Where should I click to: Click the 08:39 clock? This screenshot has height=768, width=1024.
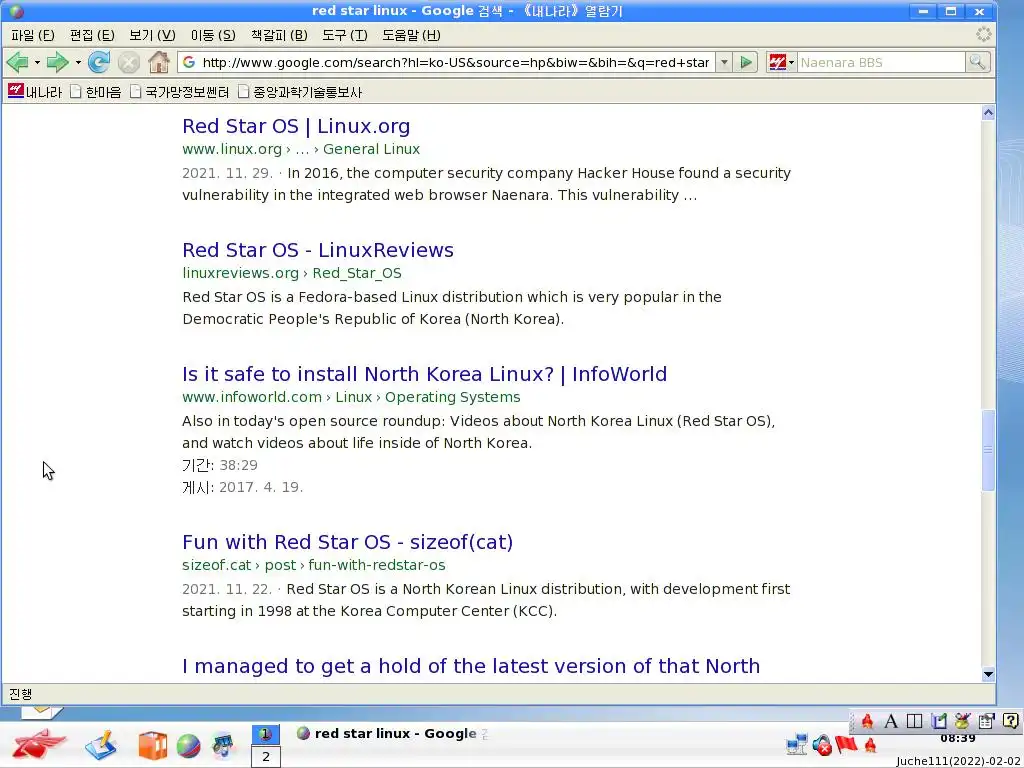[957, 739]
